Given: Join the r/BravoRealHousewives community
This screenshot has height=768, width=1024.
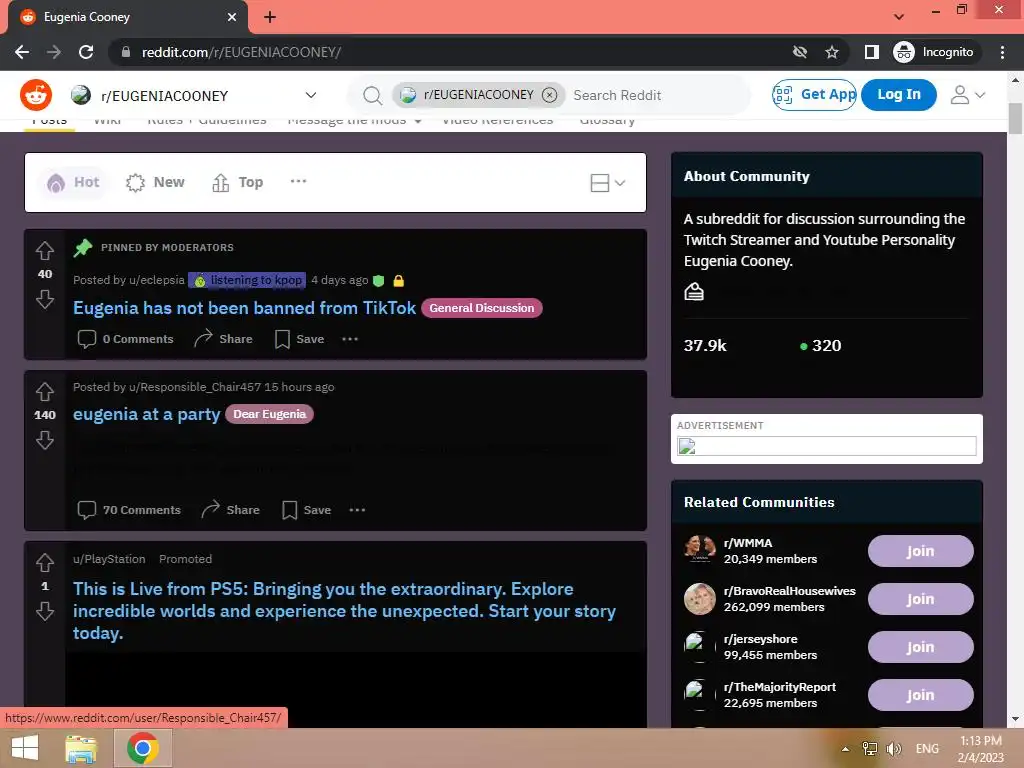Looking at the screenshot, I should click(920, 599).
